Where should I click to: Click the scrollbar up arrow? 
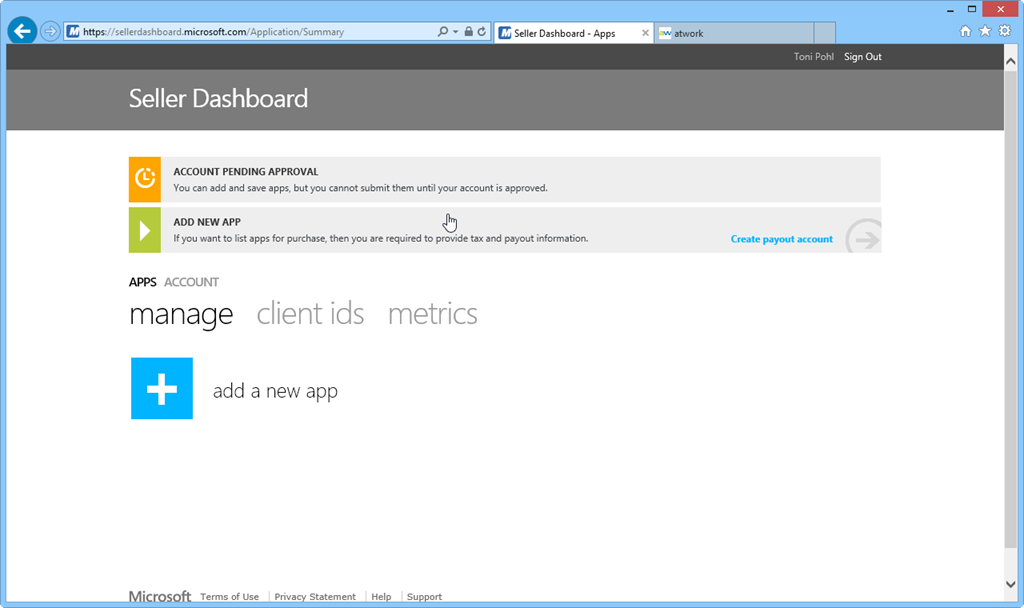[1011, 61]
